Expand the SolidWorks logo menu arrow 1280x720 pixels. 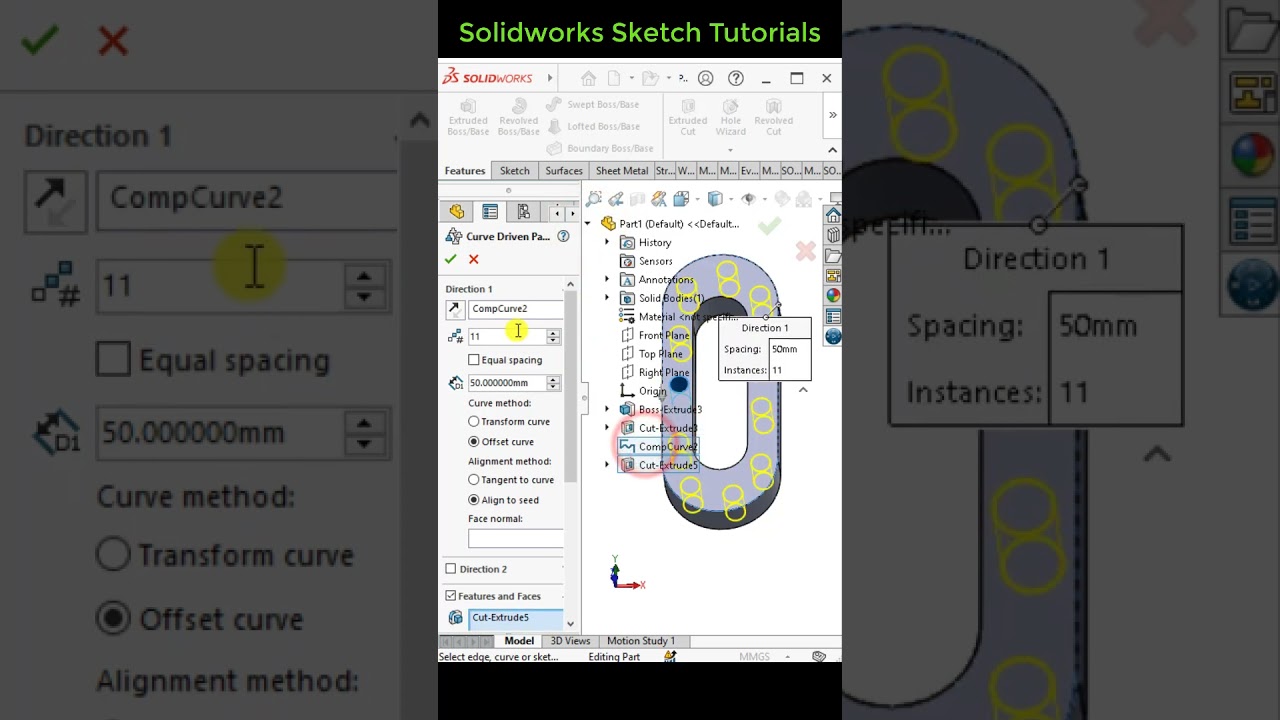(550, 78)
